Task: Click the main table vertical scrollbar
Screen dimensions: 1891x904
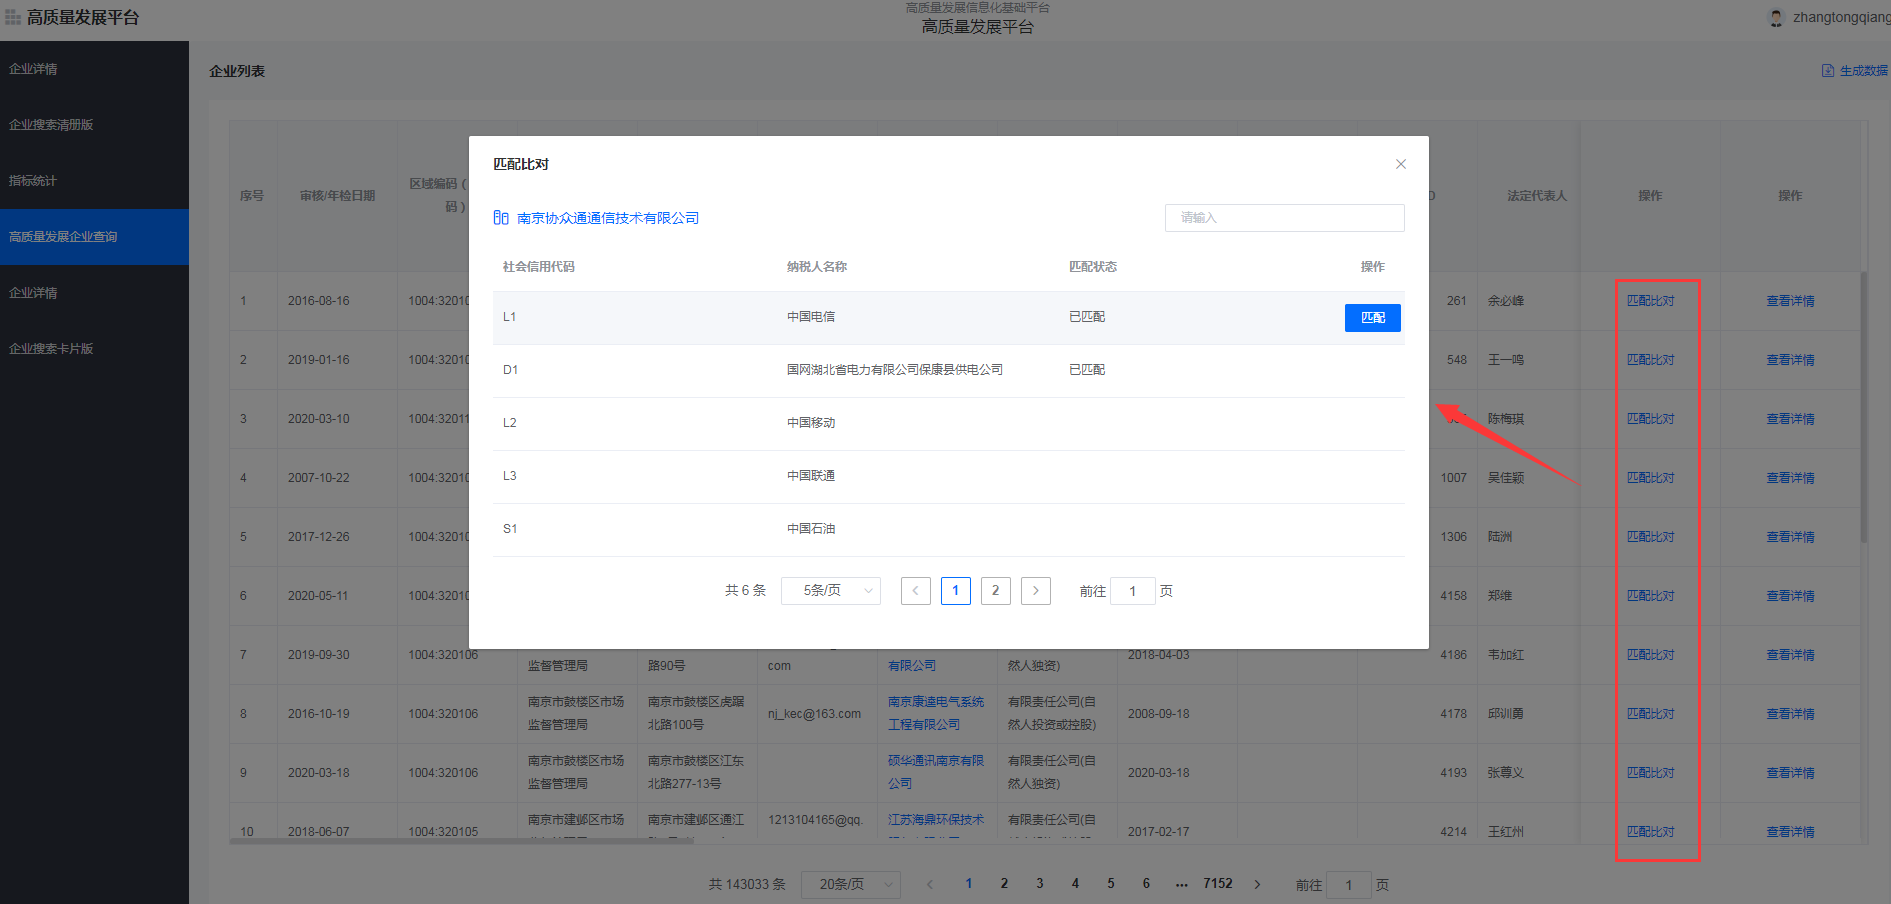Action: (x=1864, y=407)
